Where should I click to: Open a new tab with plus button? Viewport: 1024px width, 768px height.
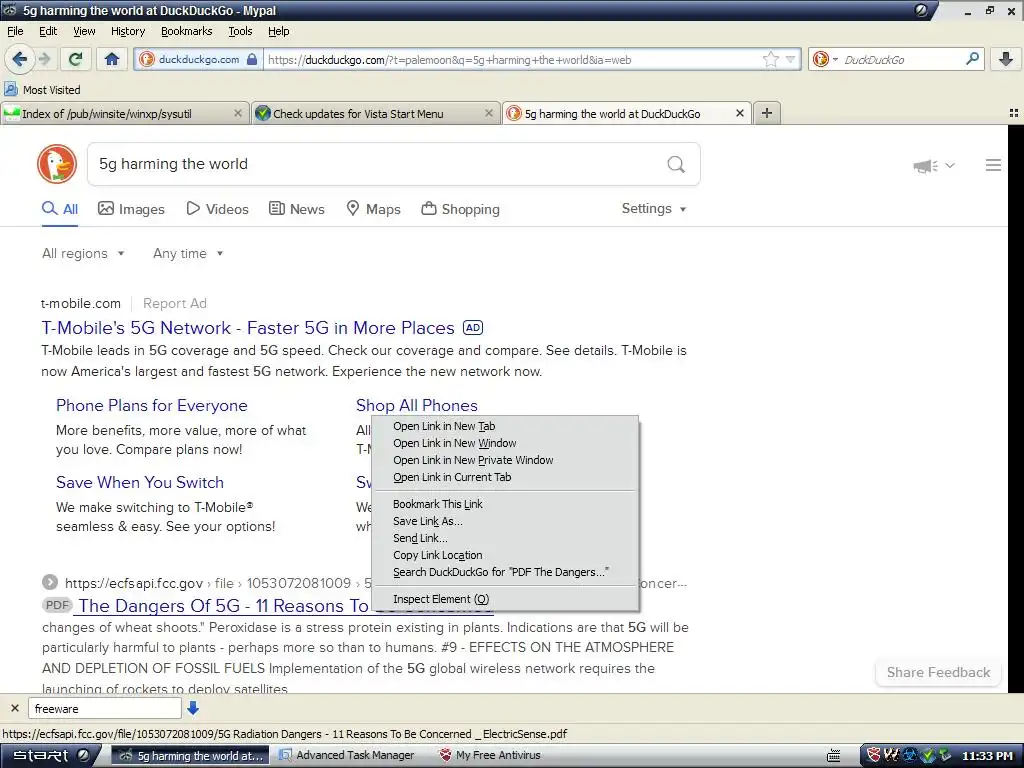click(767, 113)
